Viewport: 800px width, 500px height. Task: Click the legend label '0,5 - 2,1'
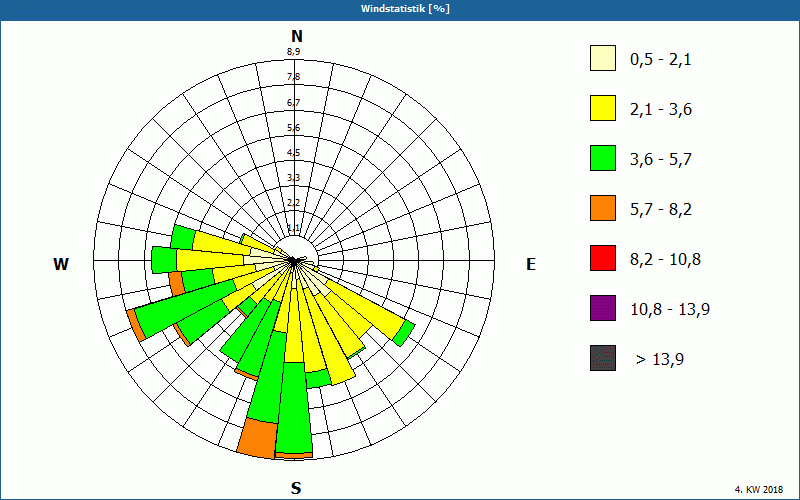(661, 60)
